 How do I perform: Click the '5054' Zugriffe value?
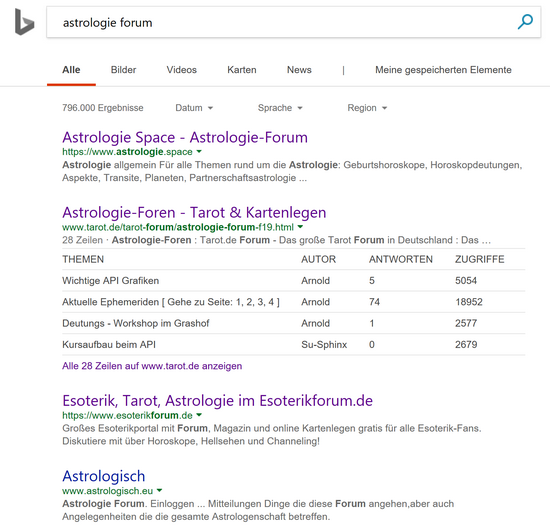[x=466, y=281]
